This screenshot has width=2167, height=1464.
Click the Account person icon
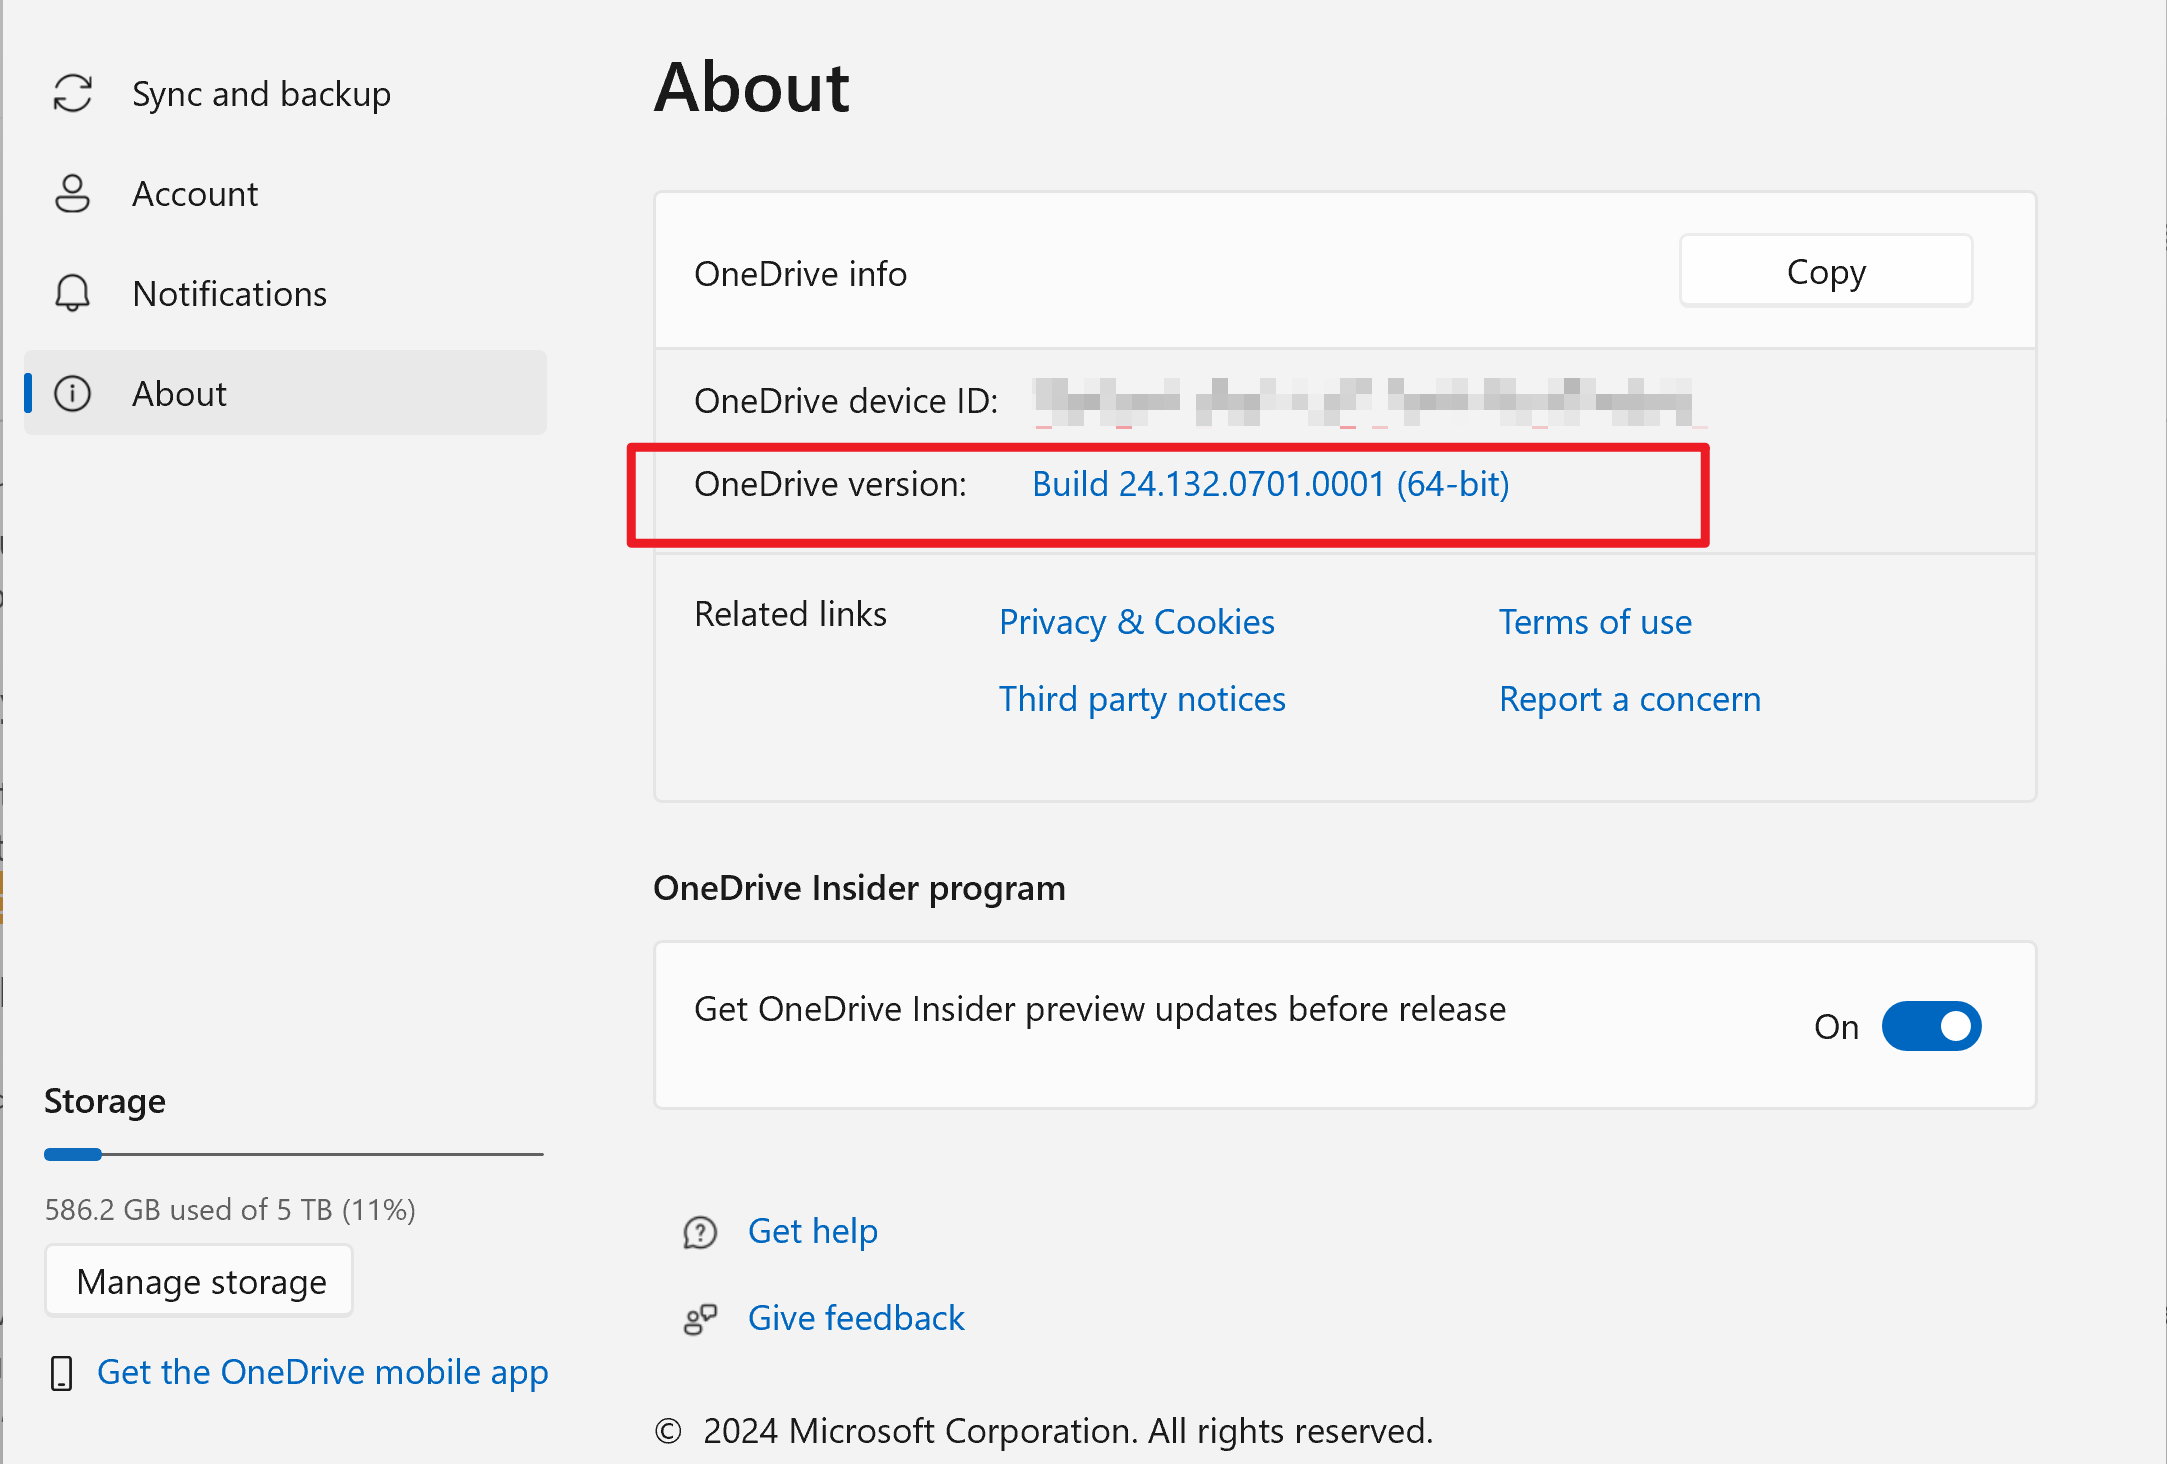pos(73,193)
